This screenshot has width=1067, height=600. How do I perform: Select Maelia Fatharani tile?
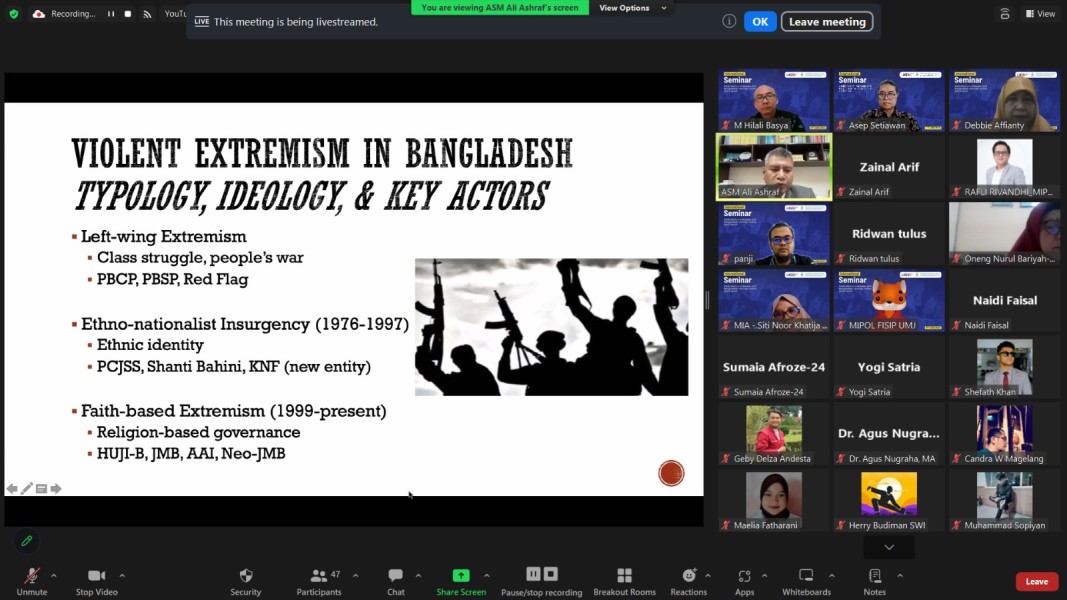coord(774,500)
